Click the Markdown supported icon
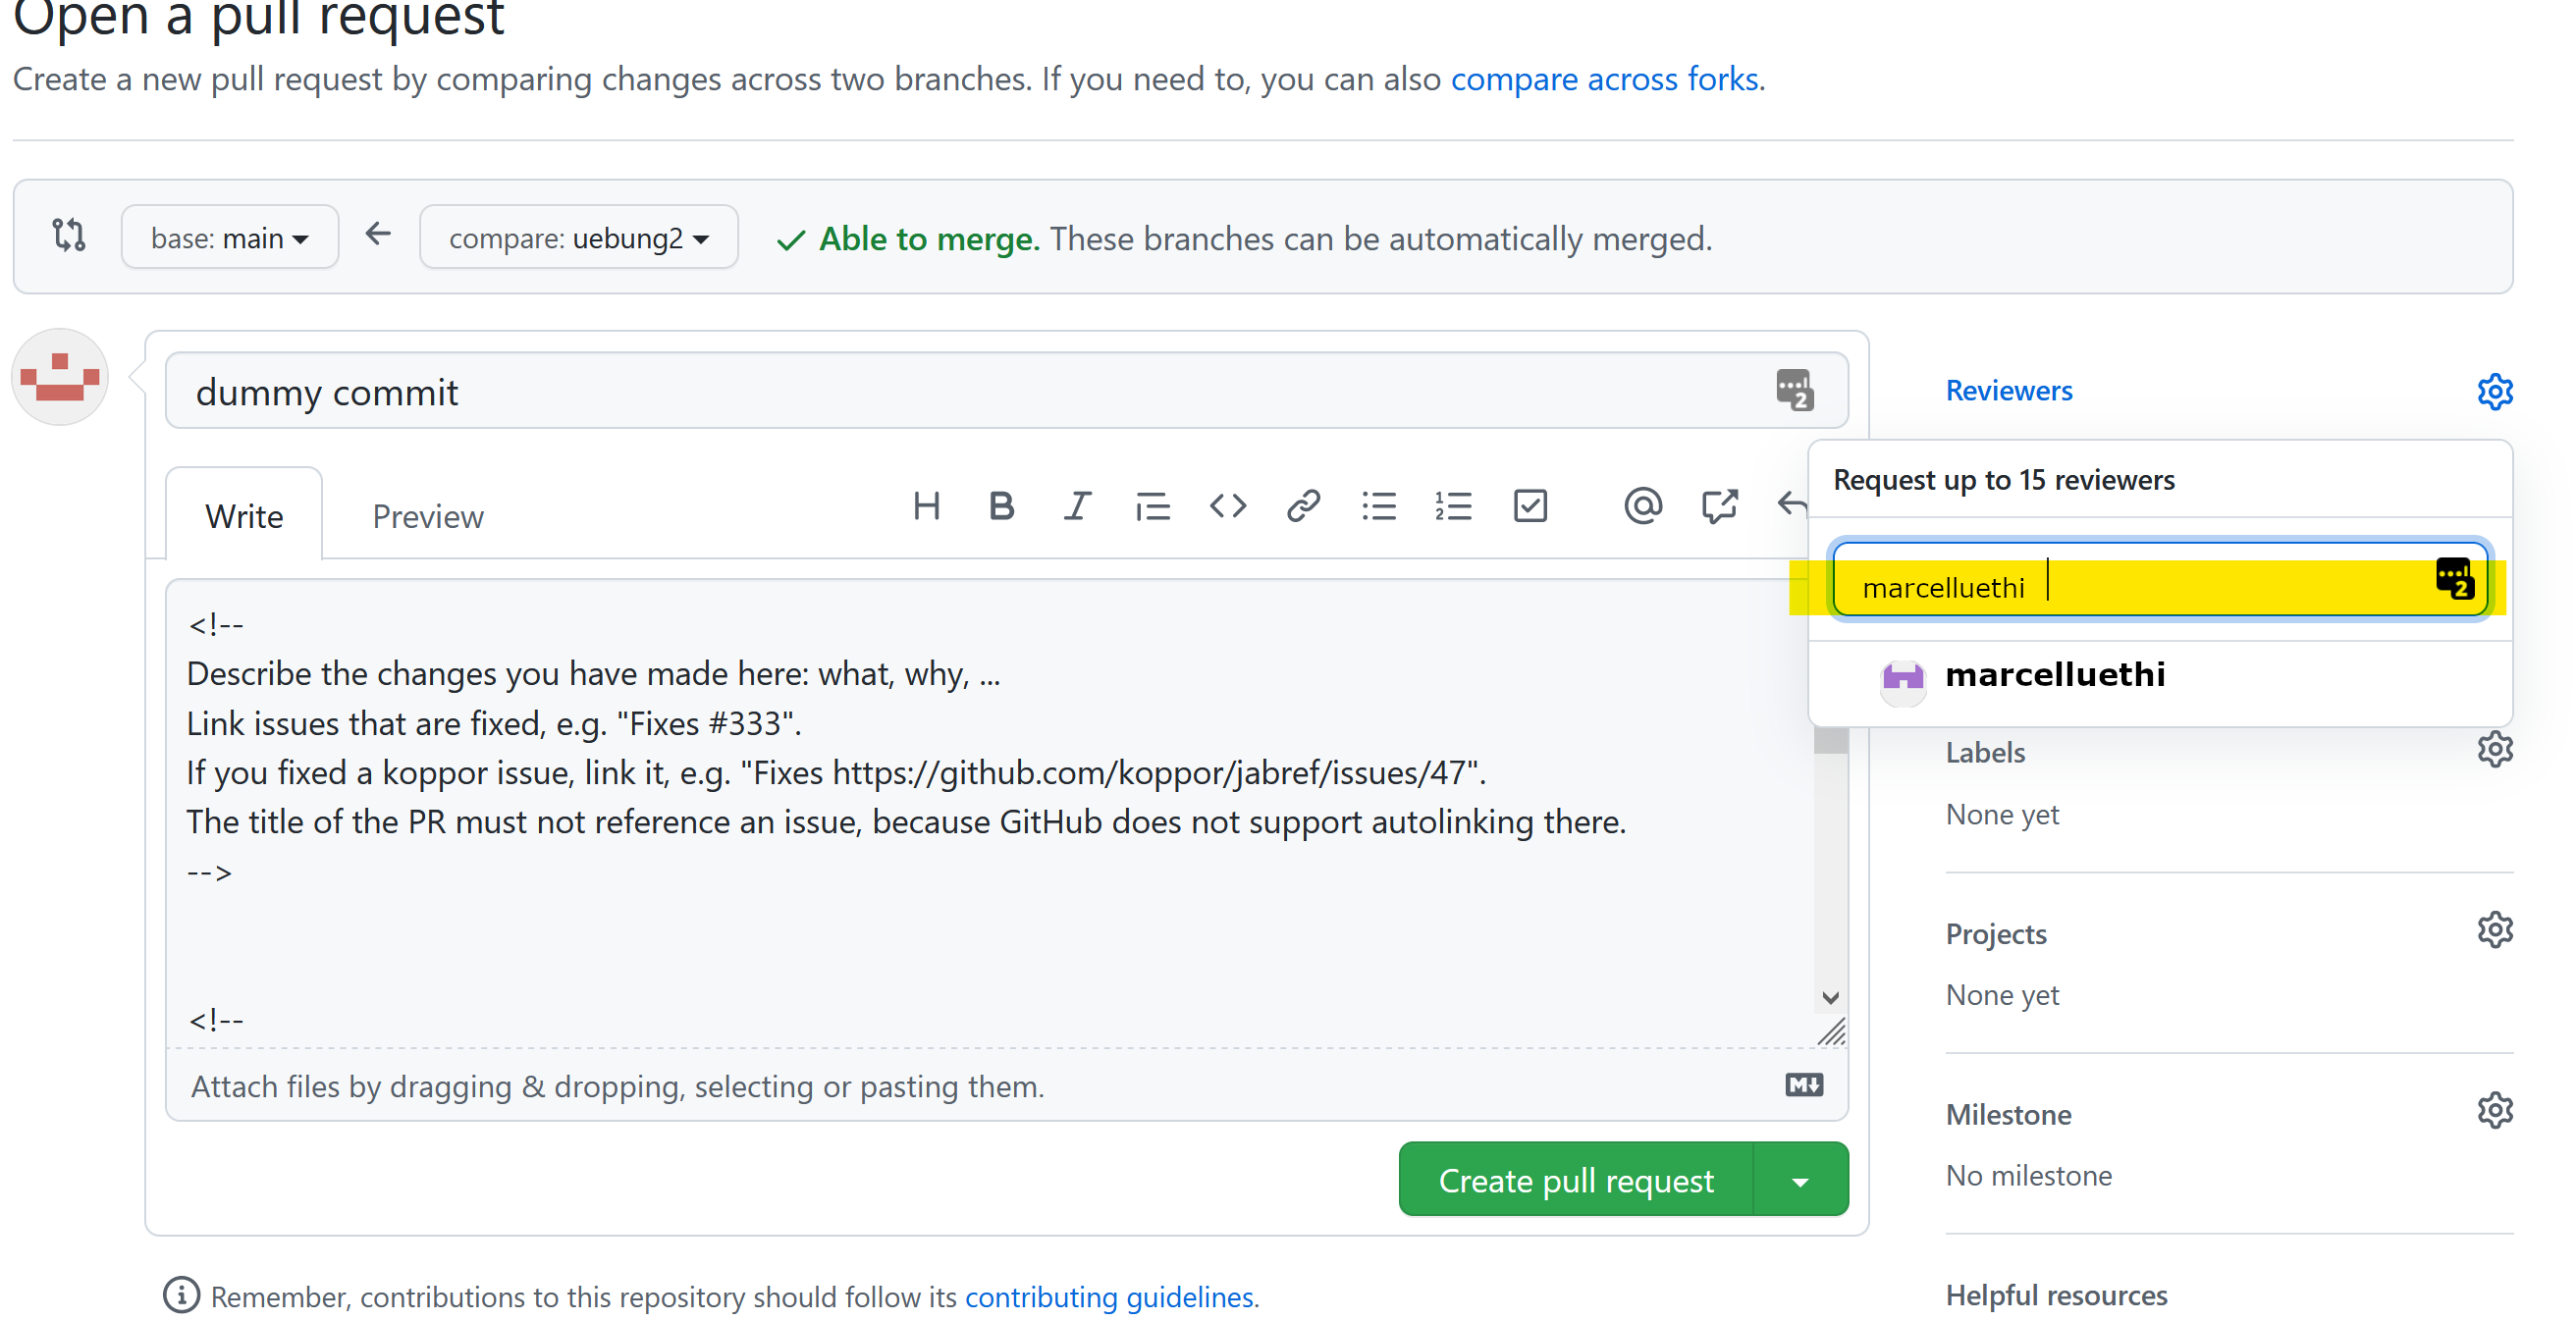Viewport: 2576px width, 1321px height. point(1804,1085)
